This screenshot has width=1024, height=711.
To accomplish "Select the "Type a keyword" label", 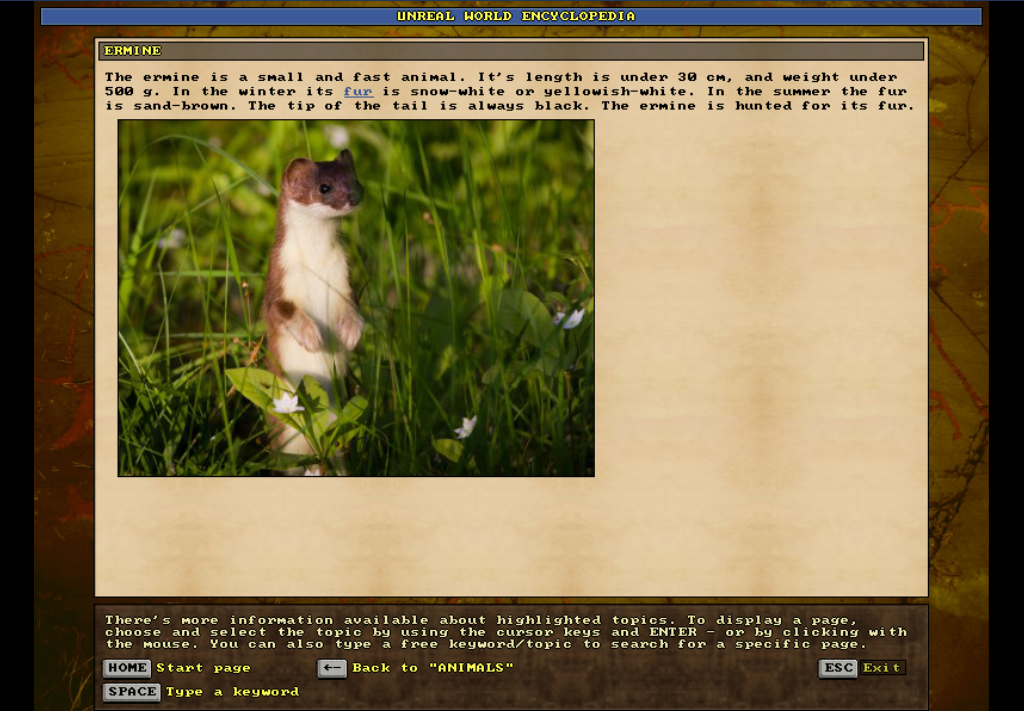I will click(232, 692).
